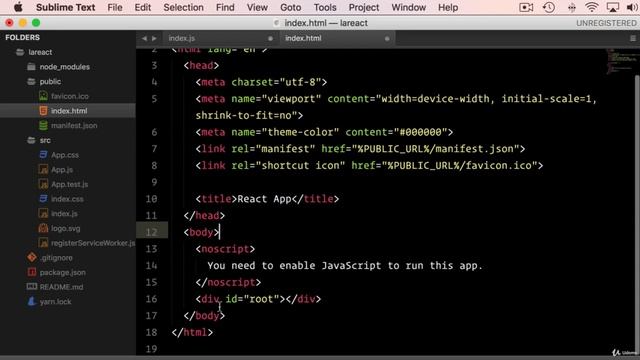The width and height of the screenshot is (640, 360).
Task: Click the div id="root" line of code
Action: pyautogui.click(x=258, y=299)
